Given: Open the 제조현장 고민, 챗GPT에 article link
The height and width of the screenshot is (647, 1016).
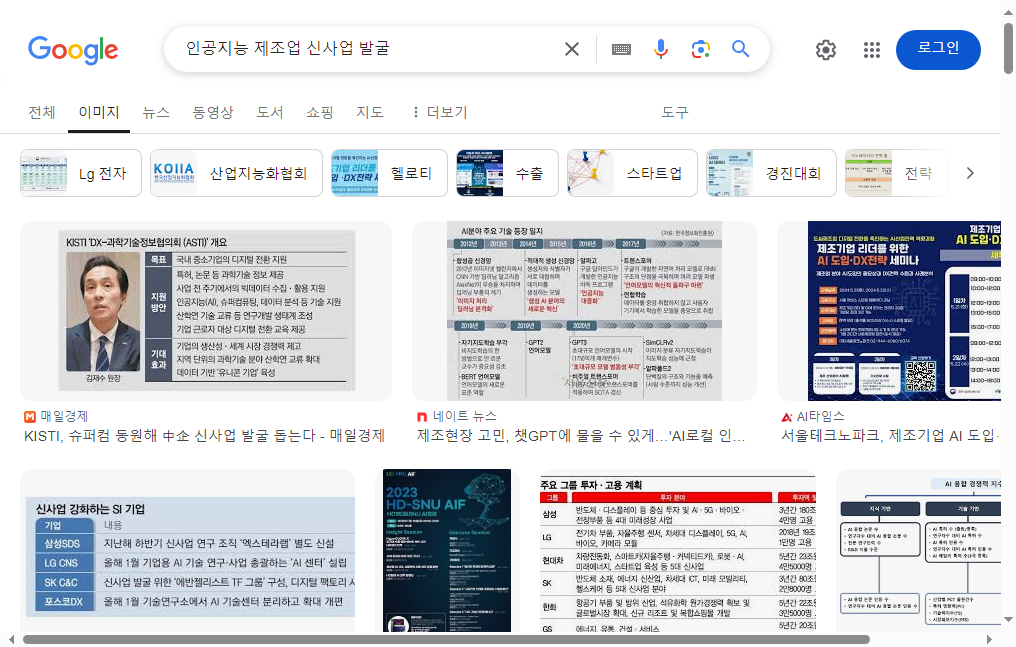Looking at the screenshot, I should click(581, 436).
